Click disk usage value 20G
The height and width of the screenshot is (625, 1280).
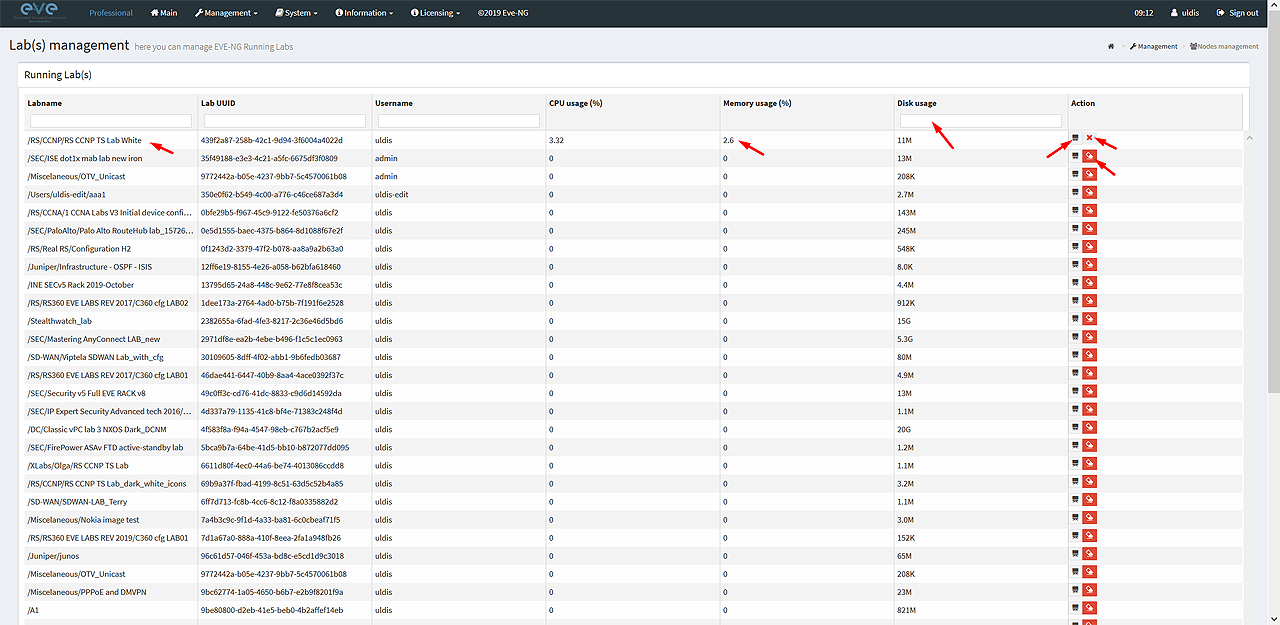tap(904, 428)
